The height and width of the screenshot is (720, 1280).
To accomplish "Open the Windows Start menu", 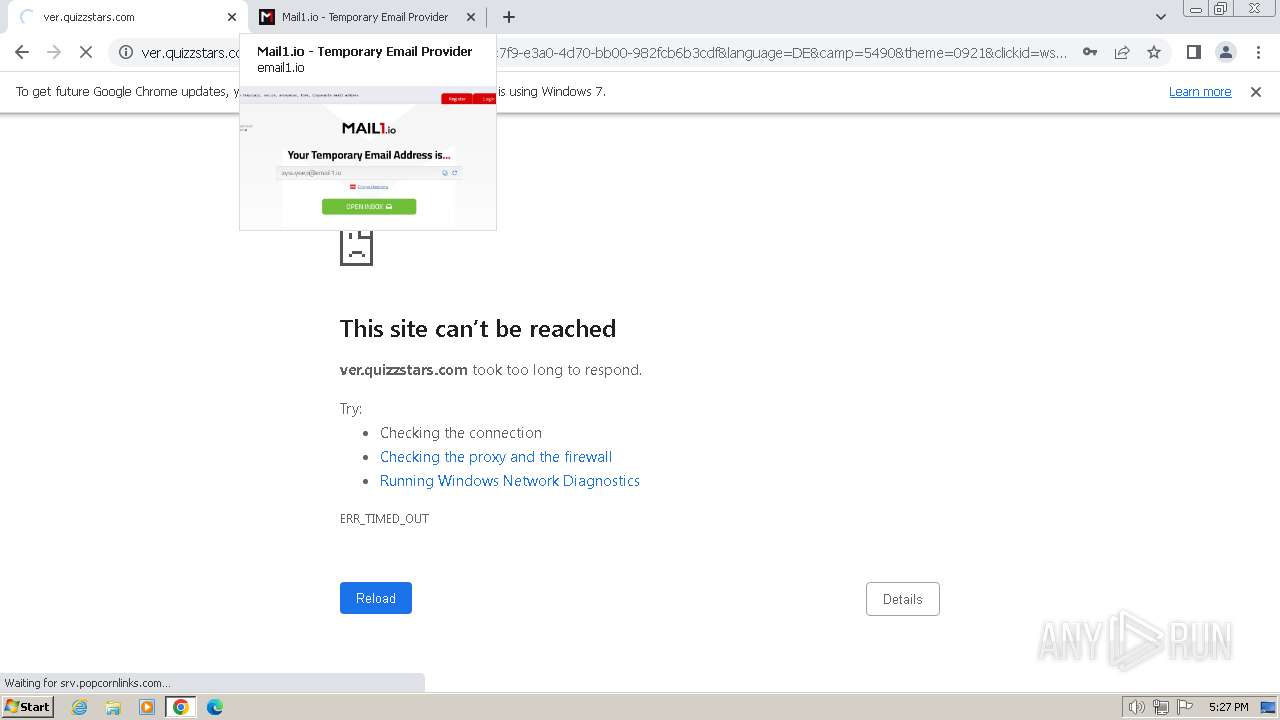I will click(27, 706).
